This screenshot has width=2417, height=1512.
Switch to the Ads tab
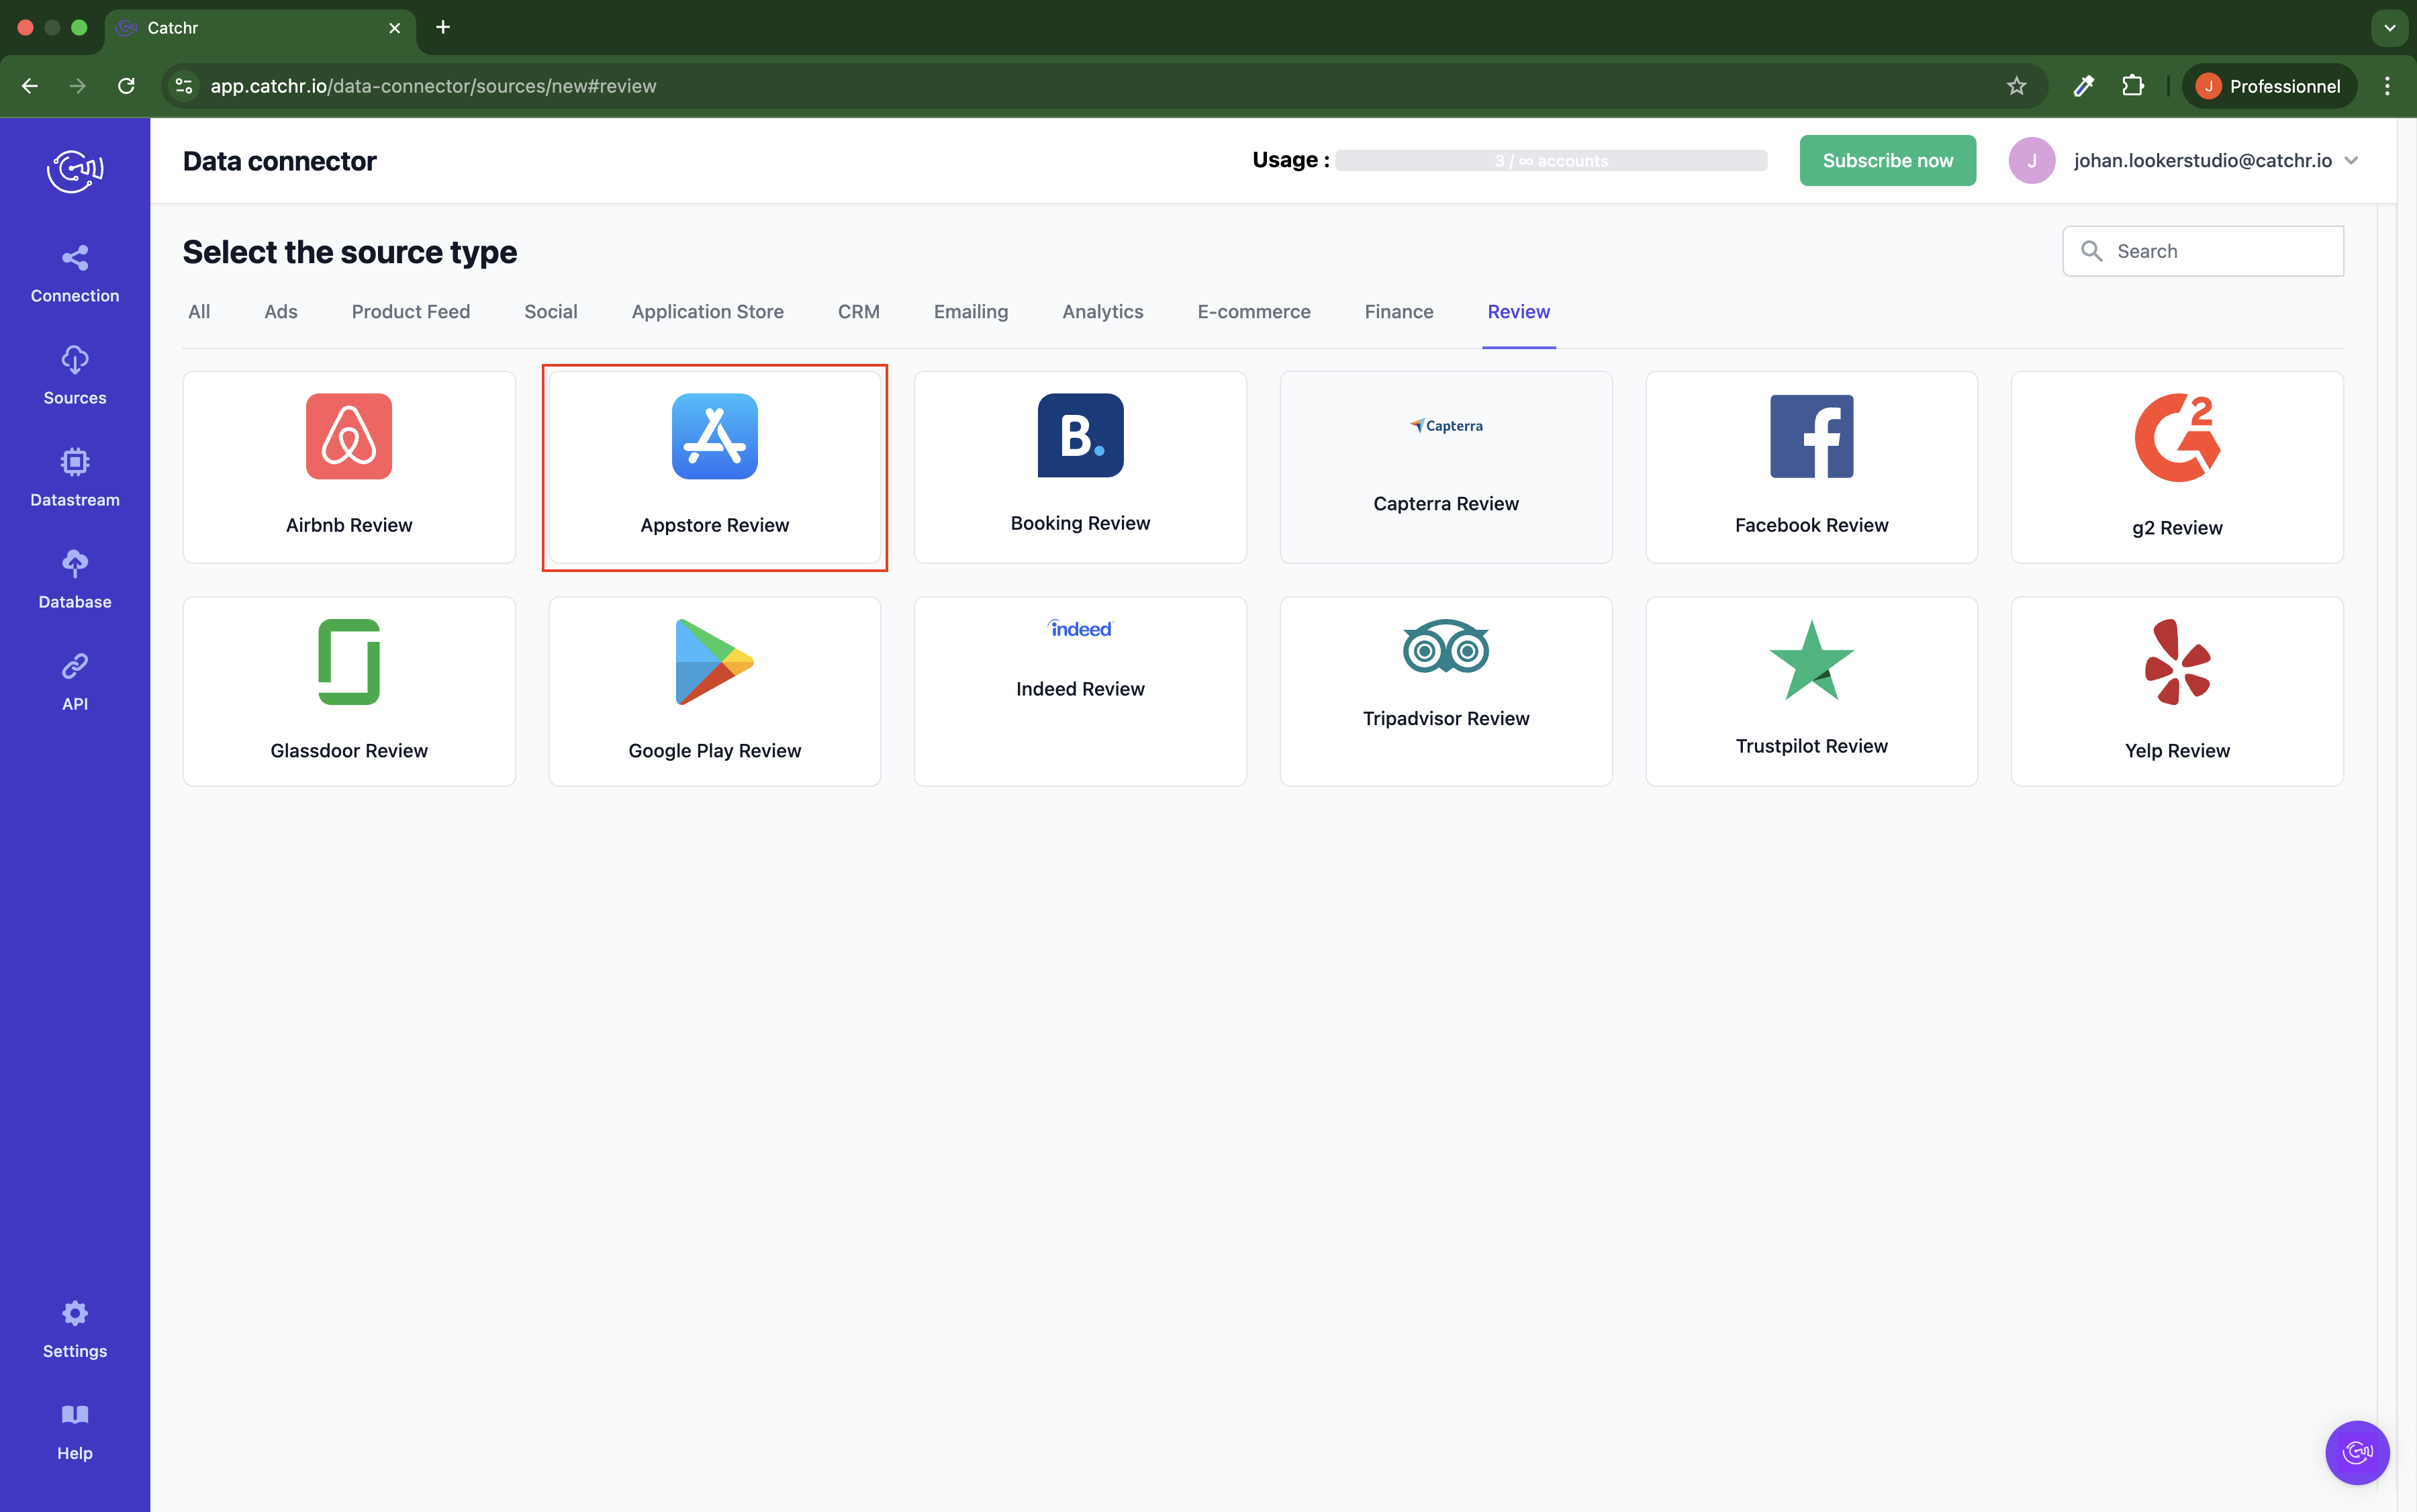coord(281,312)
